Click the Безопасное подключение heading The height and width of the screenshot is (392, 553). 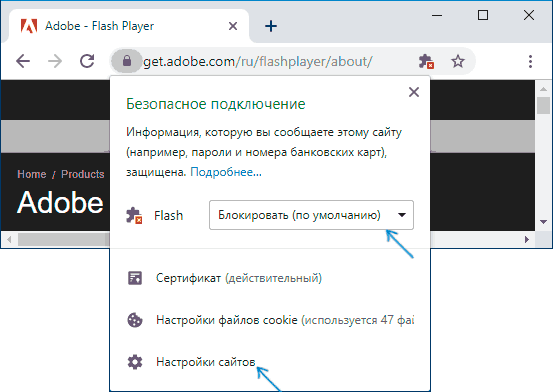[215, 104]
